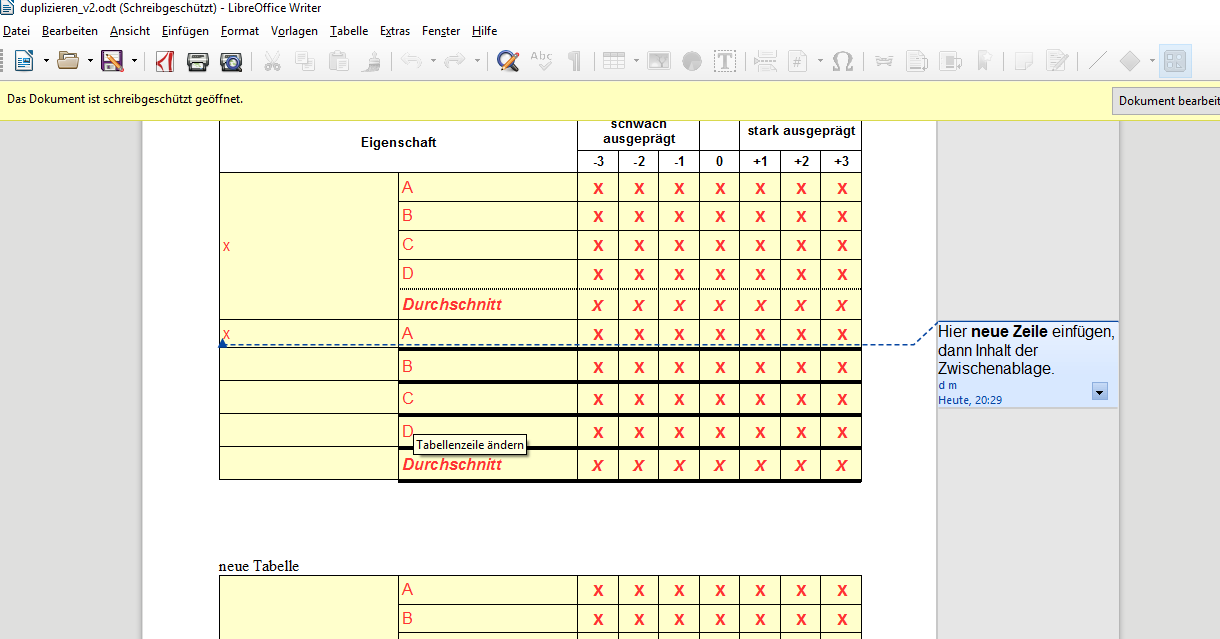Click the Insert footnote icon

tap(917, 61)
